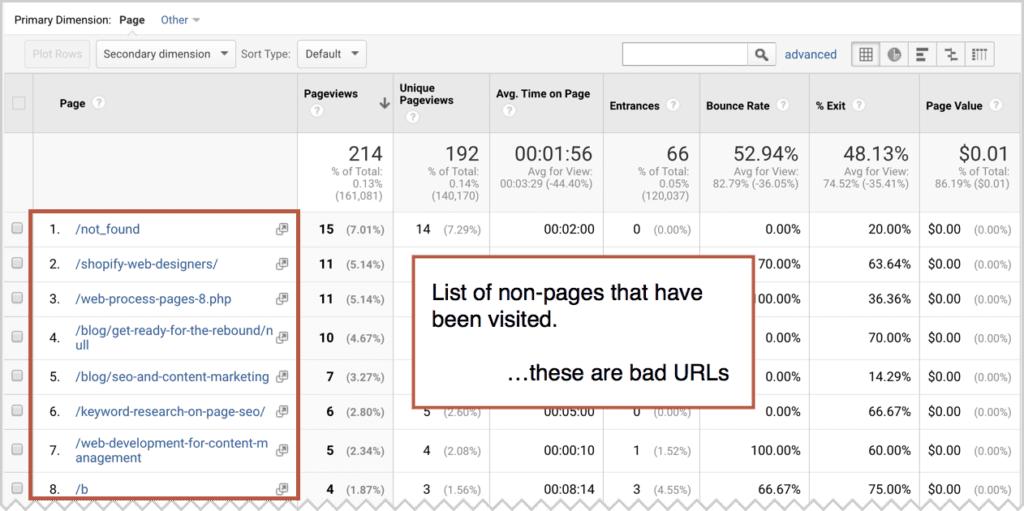The height and width of the screenshot is (511, 1024).
Task: Tick checkbox for get-ready-for-the-rebound row
Action: coord(17,337)
